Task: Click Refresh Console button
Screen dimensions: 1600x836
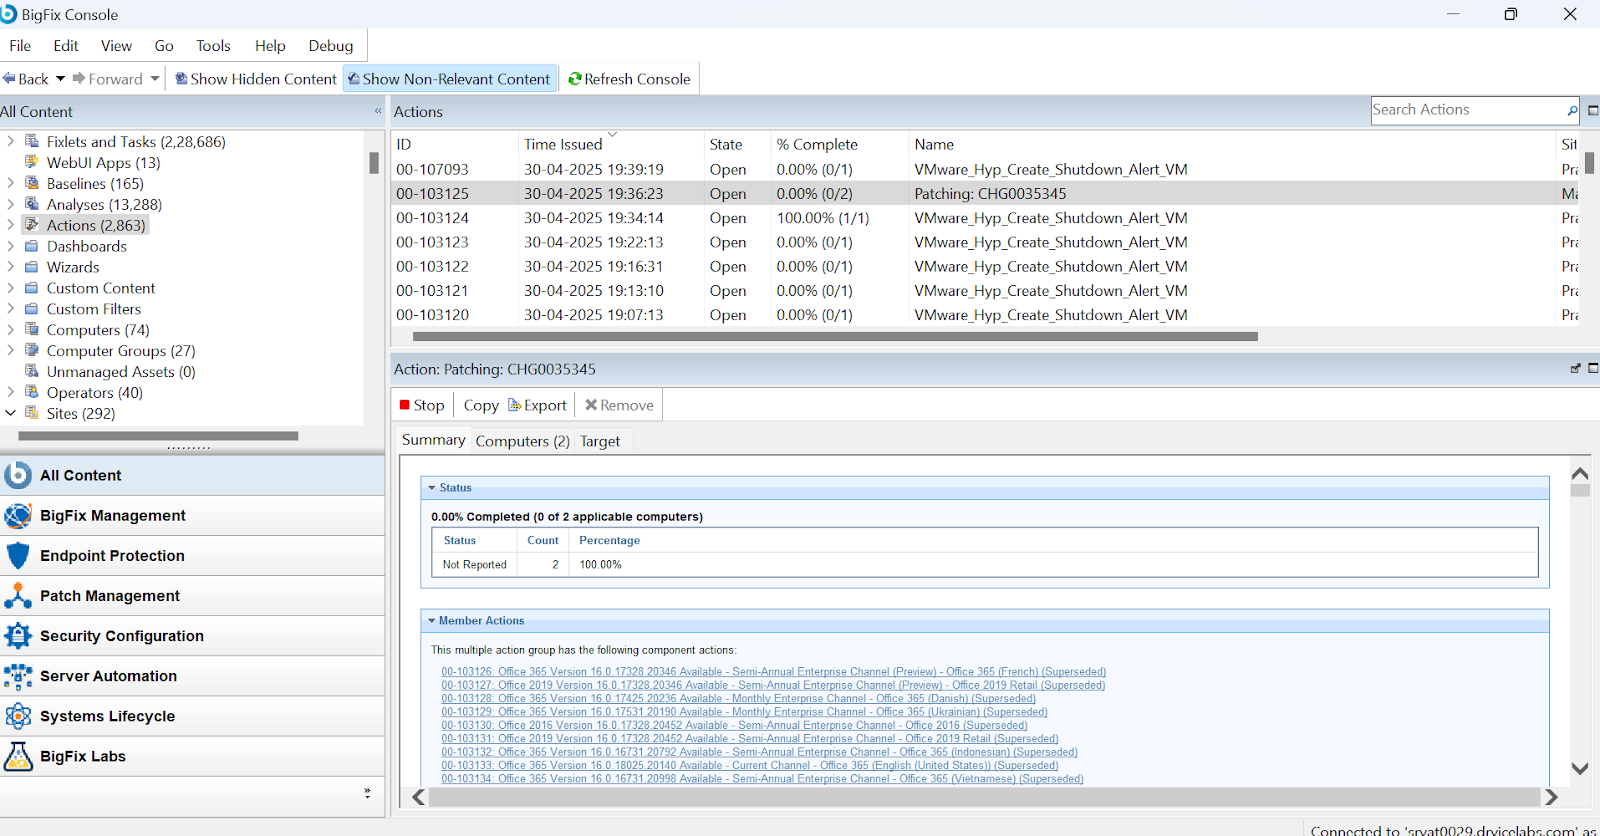Action: point(629,79)
